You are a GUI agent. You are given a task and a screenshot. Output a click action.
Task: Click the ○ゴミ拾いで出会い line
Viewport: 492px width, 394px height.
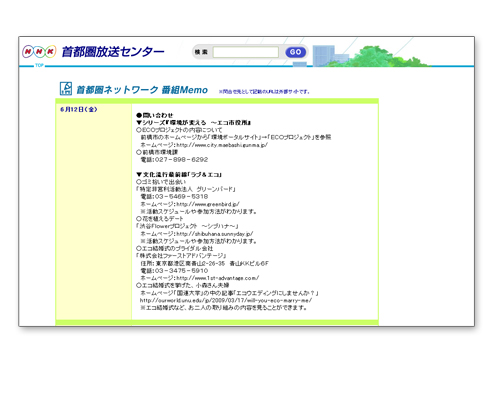click(x=161, y=182)
